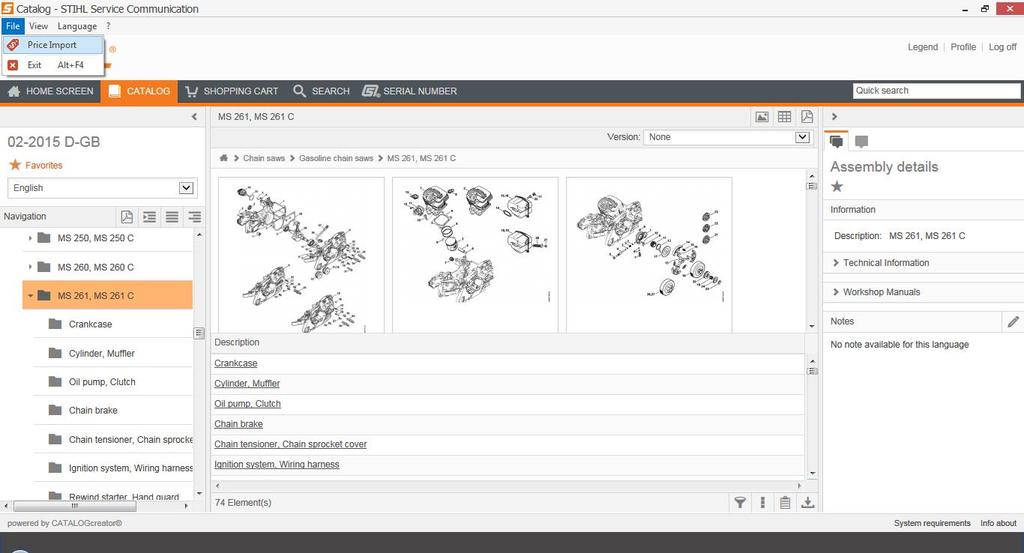Export current page to PDF
This screenshot has width=1024, height=553.
(807, 117)
